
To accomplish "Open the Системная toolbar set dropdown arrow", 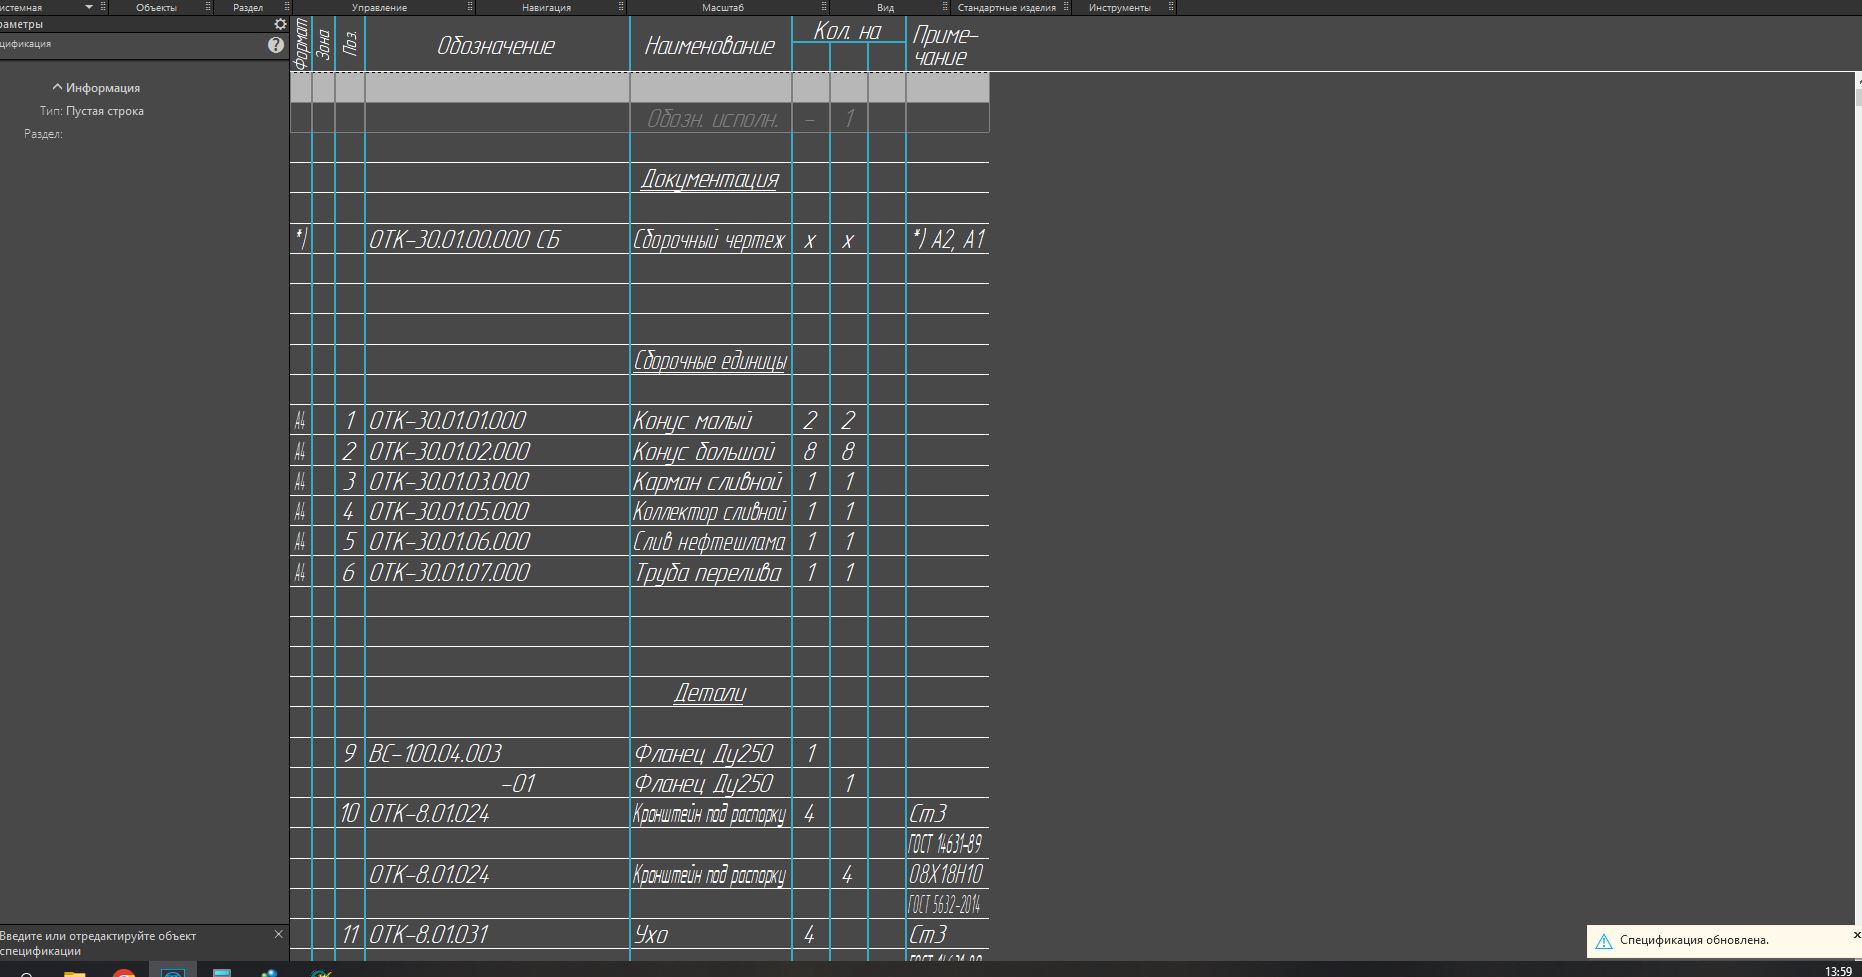I will (89, 7).
